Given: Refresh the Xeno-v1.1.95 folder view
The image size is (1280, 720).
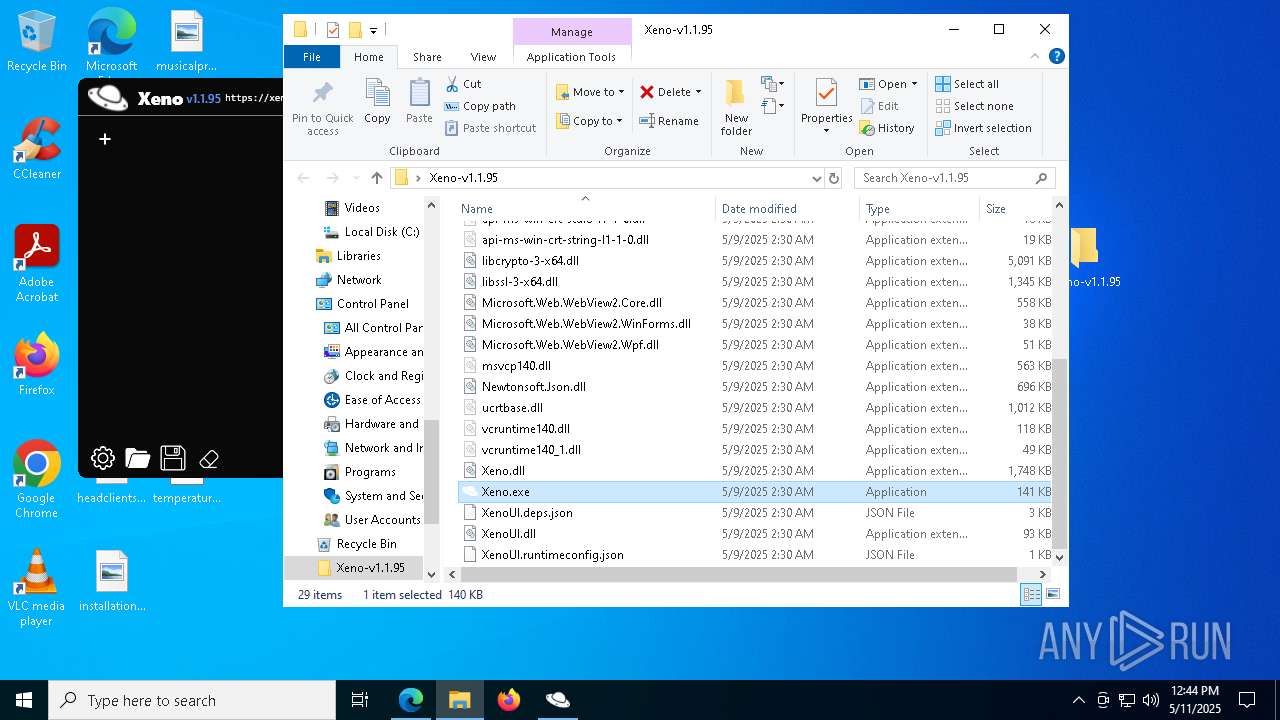Looking at the screenshot, I should click(x=834, y=178).
